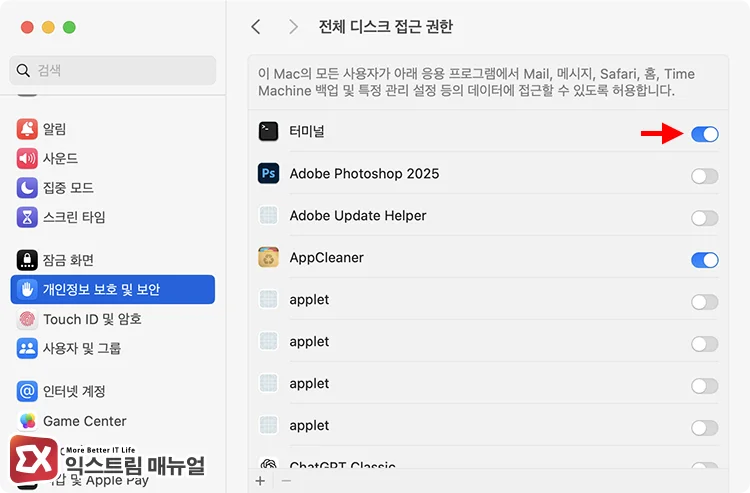Viewport: 750px width, 493px height.
Task: Click the Lock Screen (잠금 화면) icon
Action: point(27,260)
